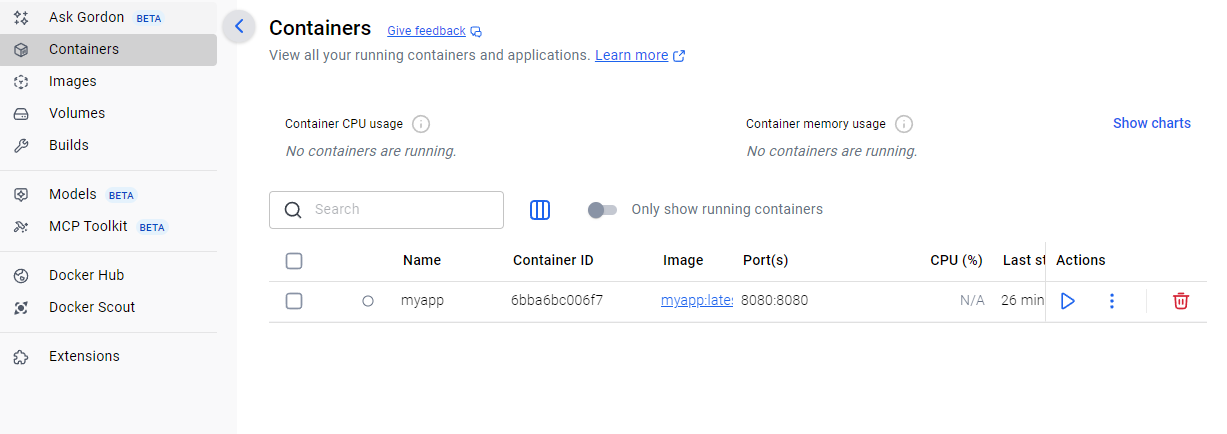Click the magnifier icon in the search box
The image size is (1227, 434).
pos(293,210)
